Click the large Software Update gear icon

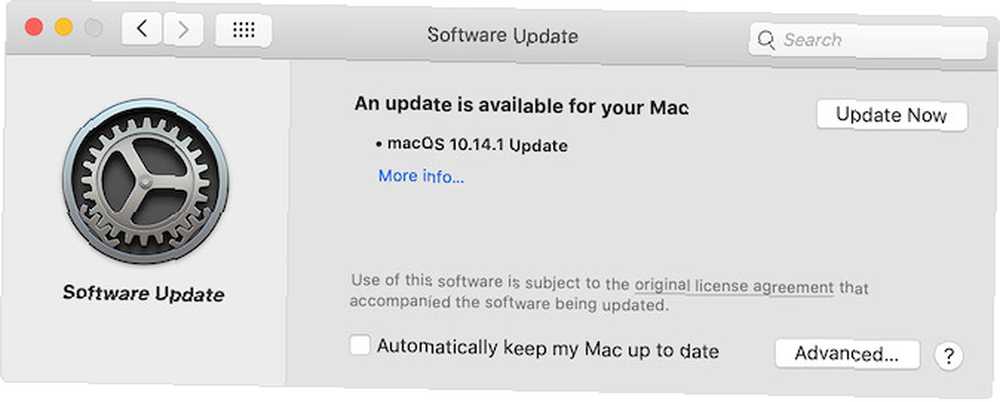pos(145,182)
